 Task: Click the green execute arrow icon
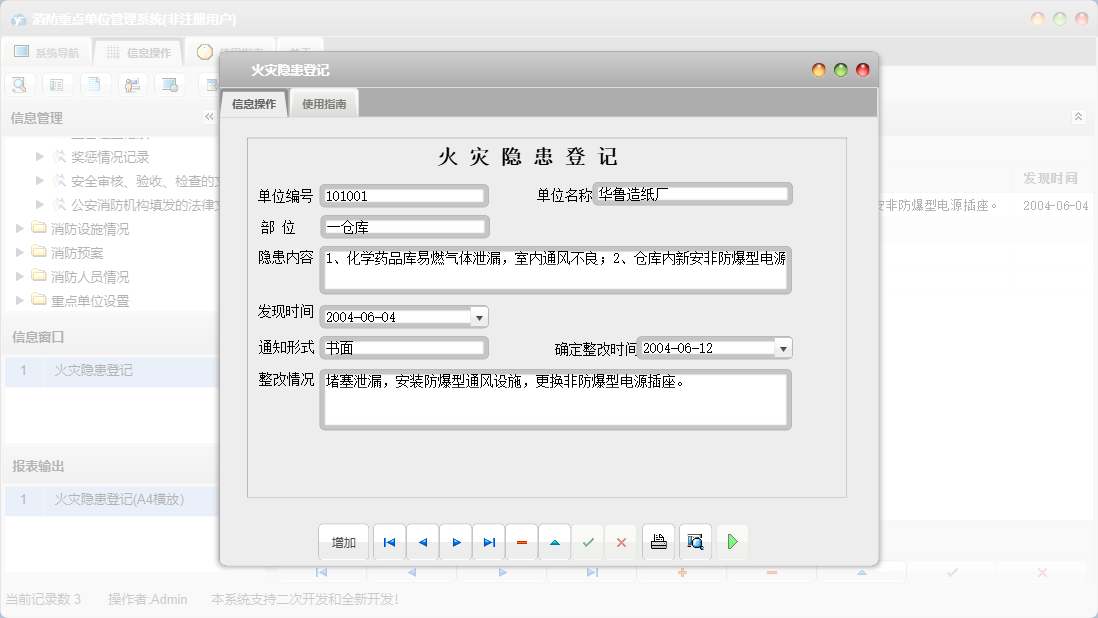tap(733, 541)
